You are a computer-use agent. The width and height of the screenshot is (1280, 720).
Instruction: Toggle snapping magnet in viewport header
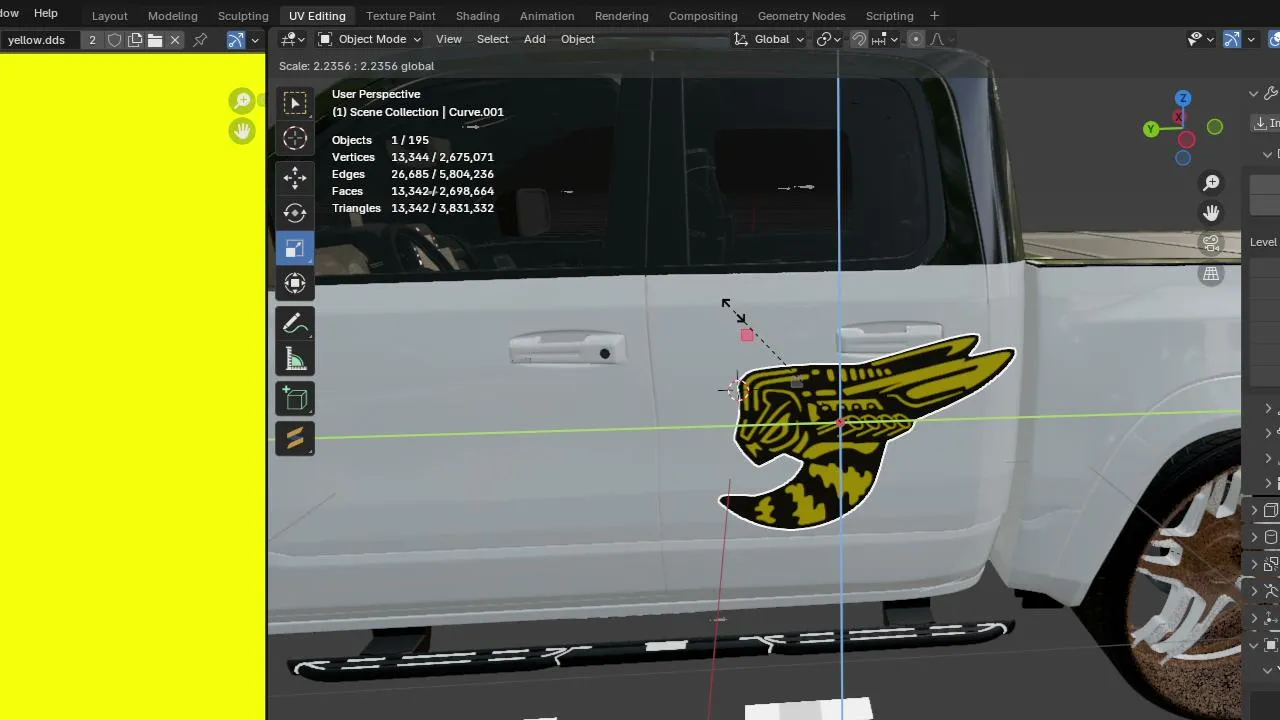(x=859, y=39)
